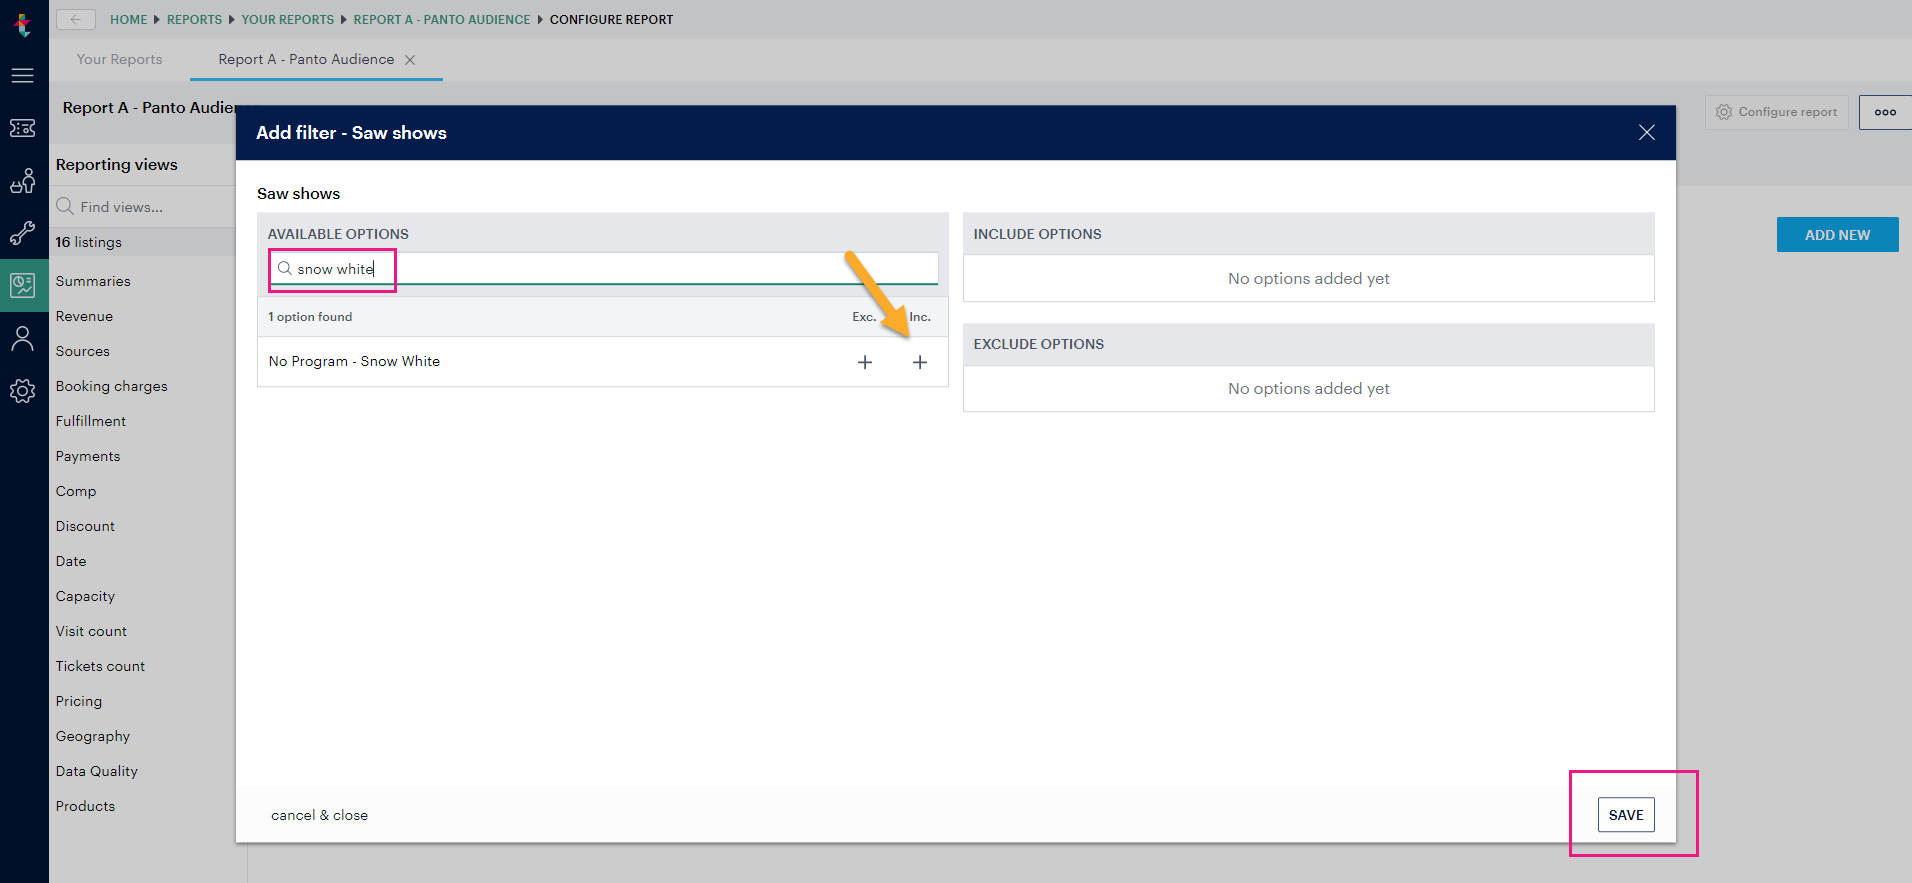This screenshot has height=883, width=1912.
Task: Open the Sources reporting view
Action: [x=82, y=351]
